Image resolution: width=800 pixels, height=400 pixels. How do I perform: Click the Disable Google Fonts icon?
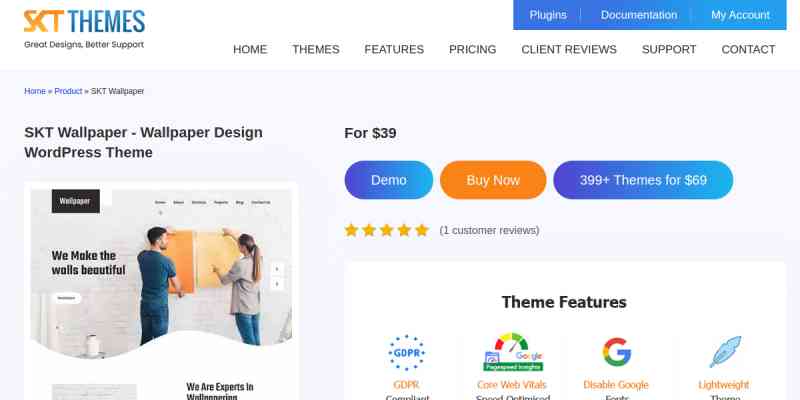coord(616,352)
